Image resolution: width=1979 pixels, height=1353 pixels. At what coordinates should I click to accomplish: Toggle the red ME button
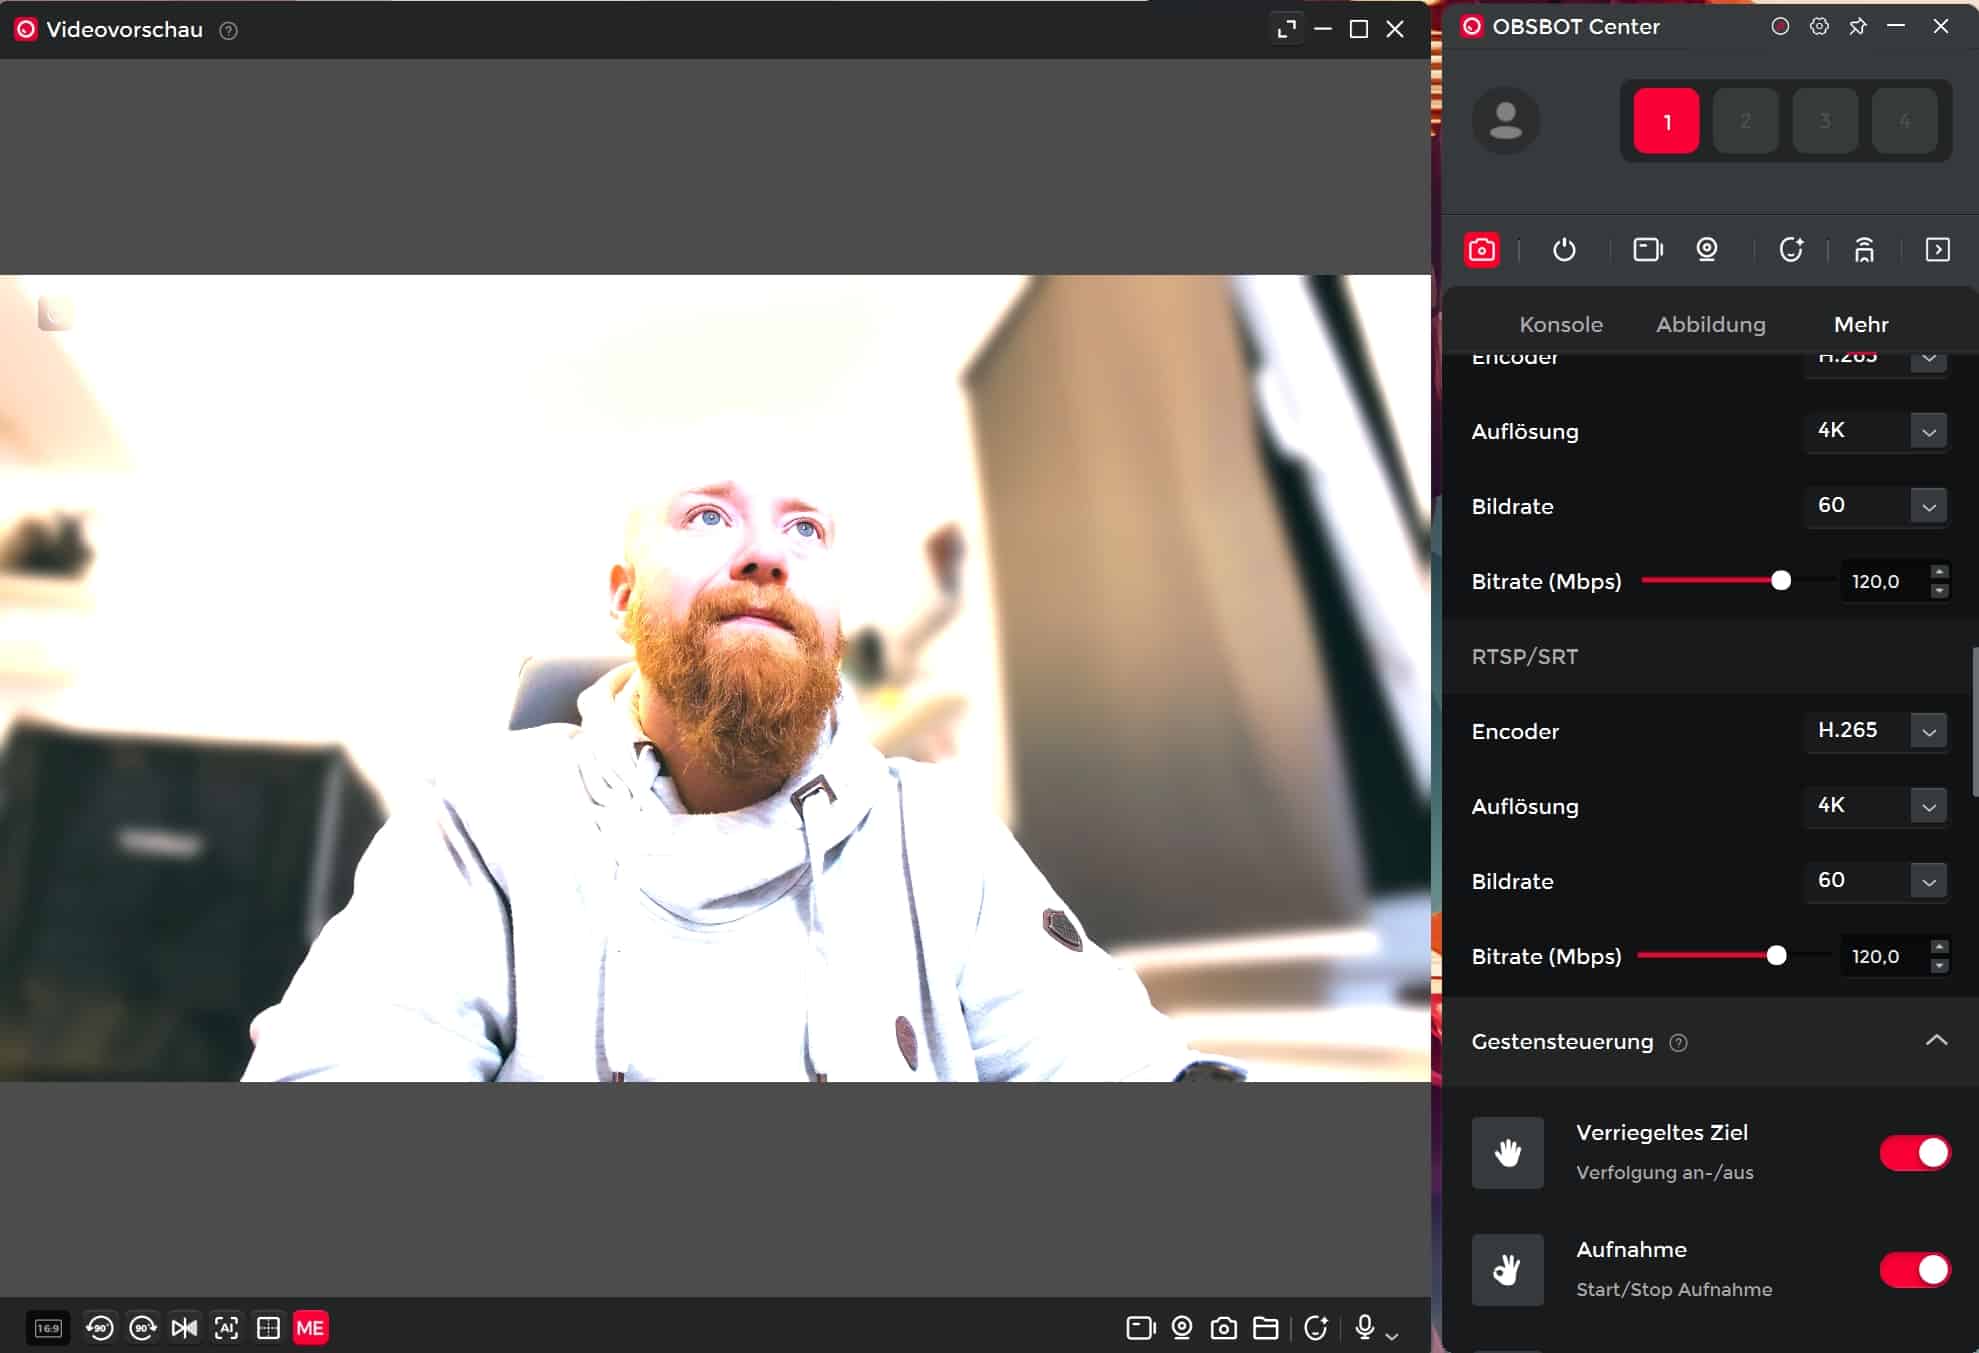click(x=310, y=1328)
